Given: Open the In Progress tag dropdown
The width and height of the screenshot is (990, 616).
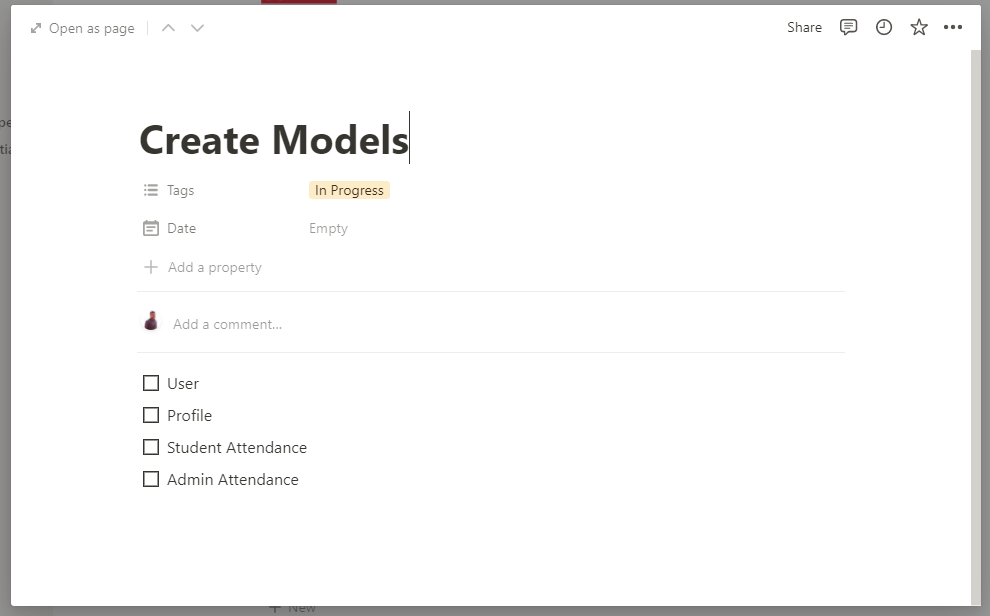Looking at the screenshot, I should tap(349, 190).
